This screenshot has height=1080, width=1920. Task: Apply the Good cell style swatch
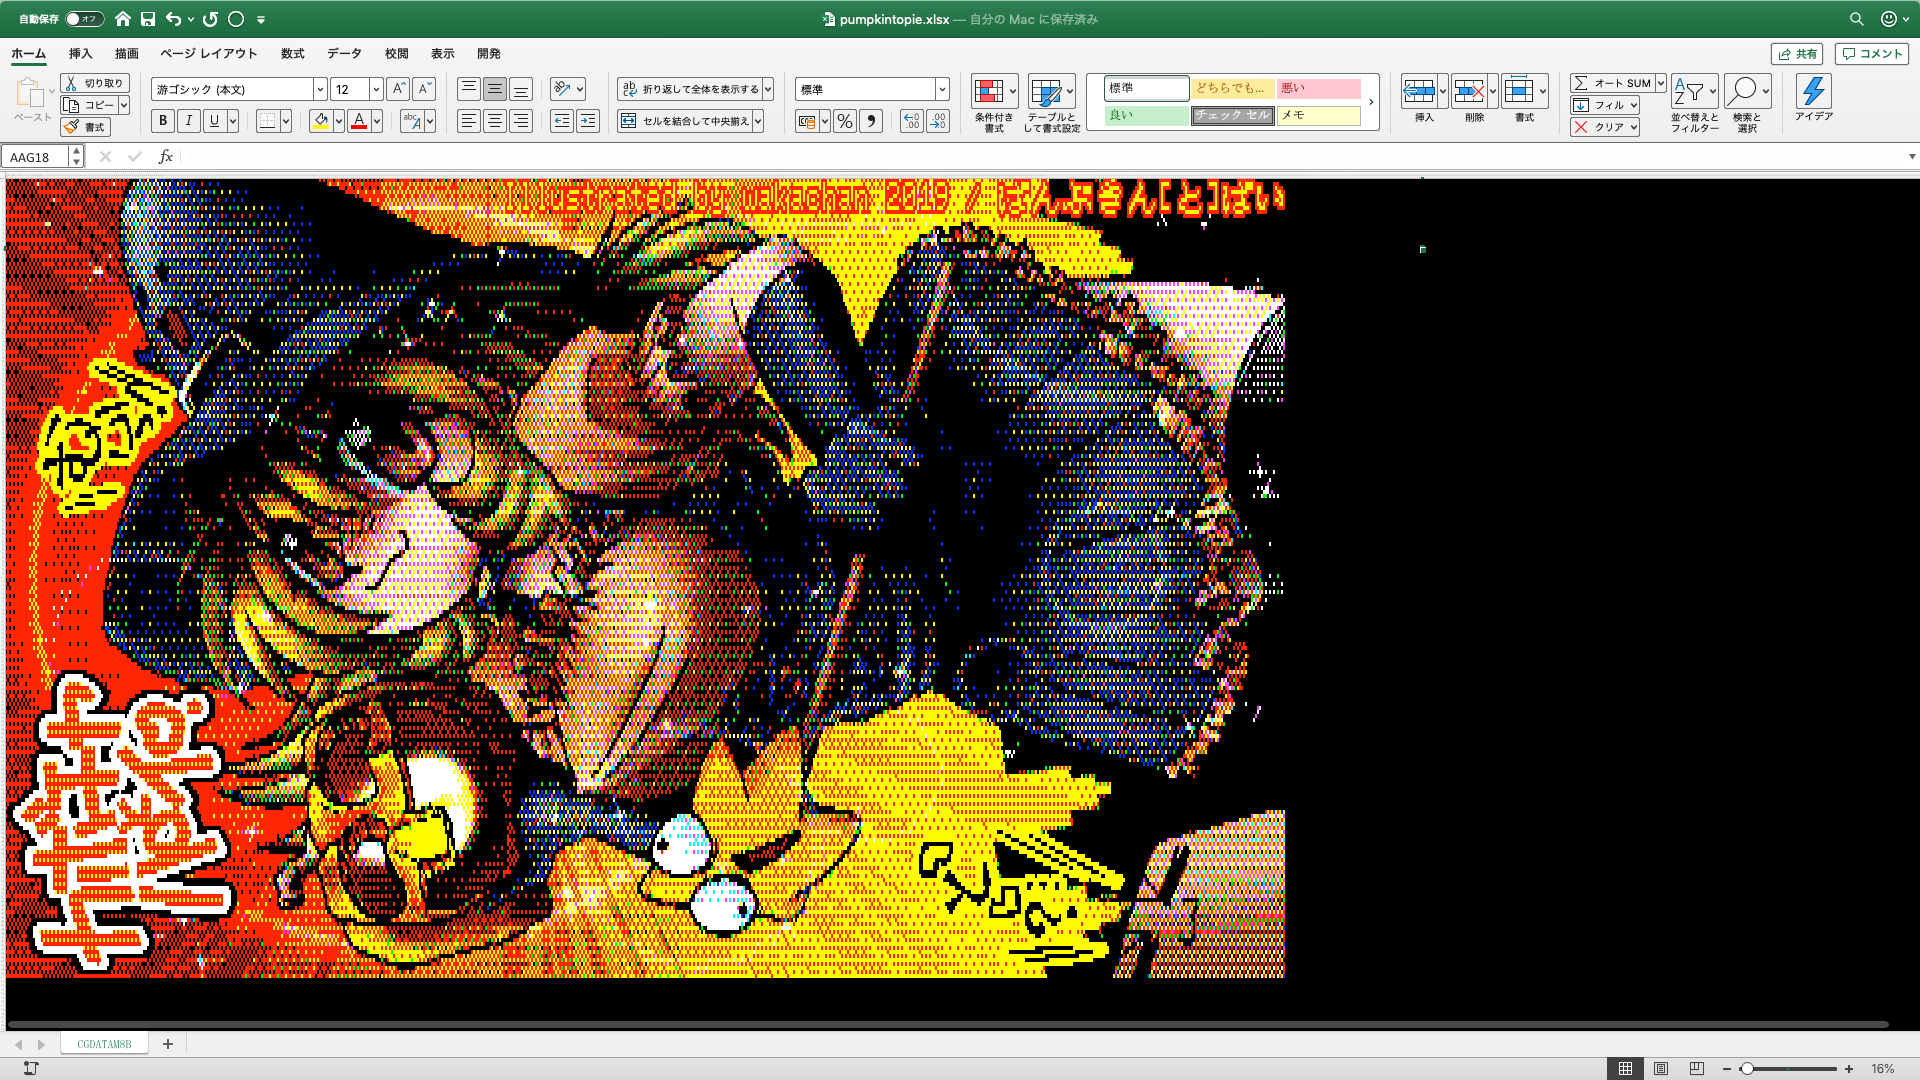pos(1146,115)
